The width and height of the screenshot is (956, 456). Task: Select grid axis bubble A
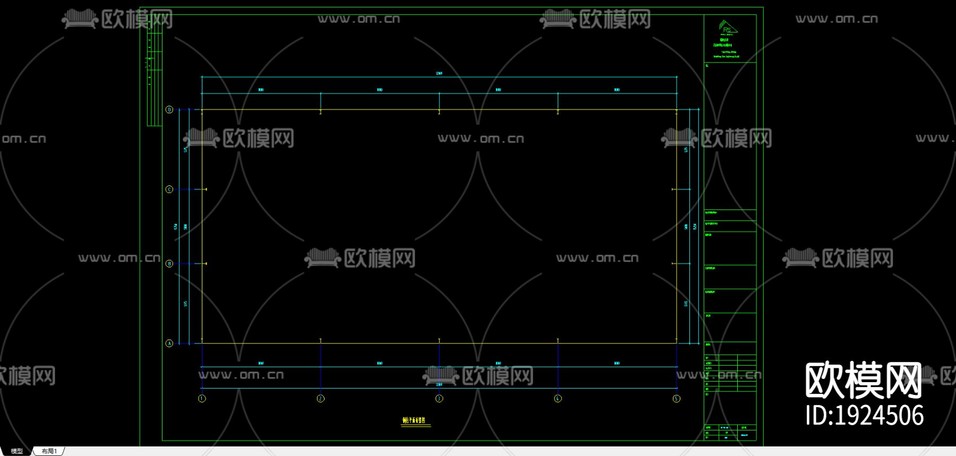pos(169,343)
